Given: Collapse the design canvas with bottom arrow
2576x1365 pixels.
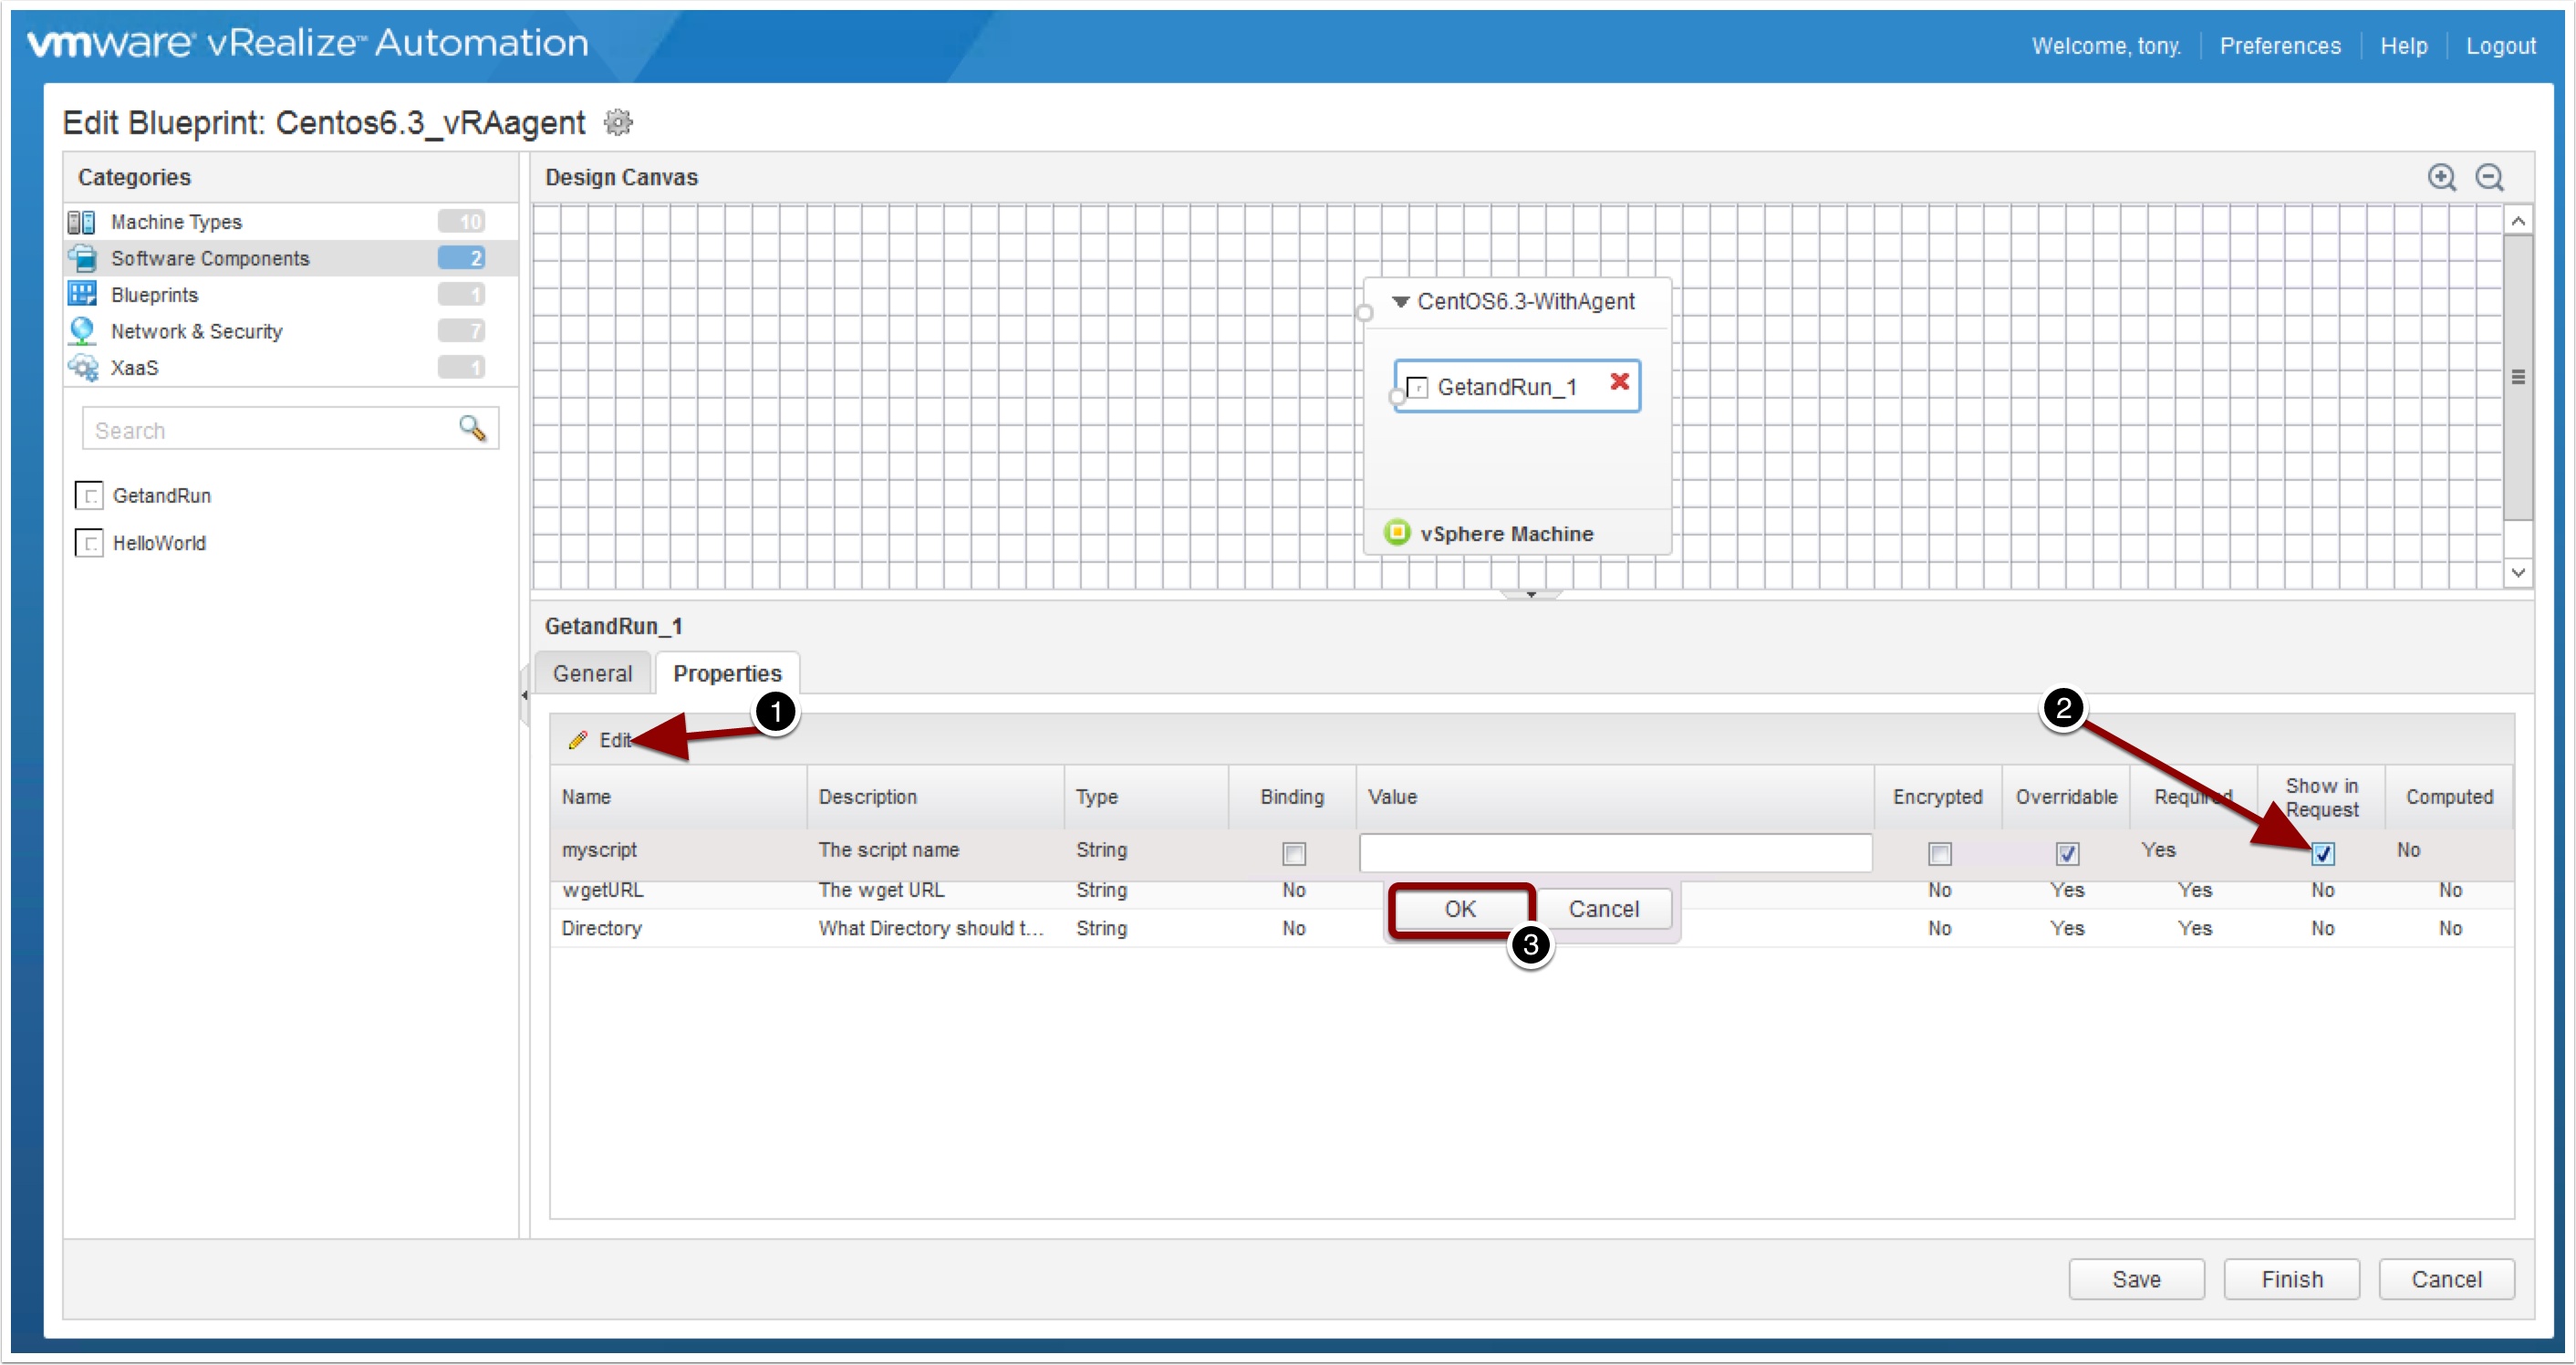Looking at the screenshot, I should tap(1530, 595).
